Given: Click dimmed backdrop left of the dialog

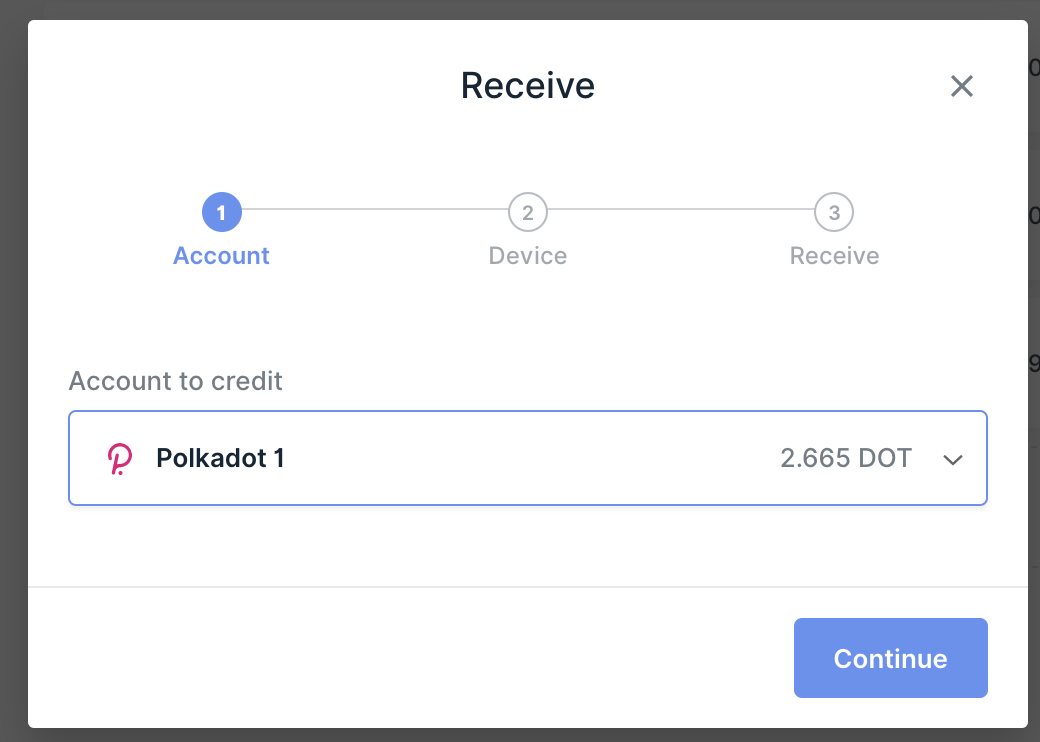Looking at the screenshot, I should [13, 371].
